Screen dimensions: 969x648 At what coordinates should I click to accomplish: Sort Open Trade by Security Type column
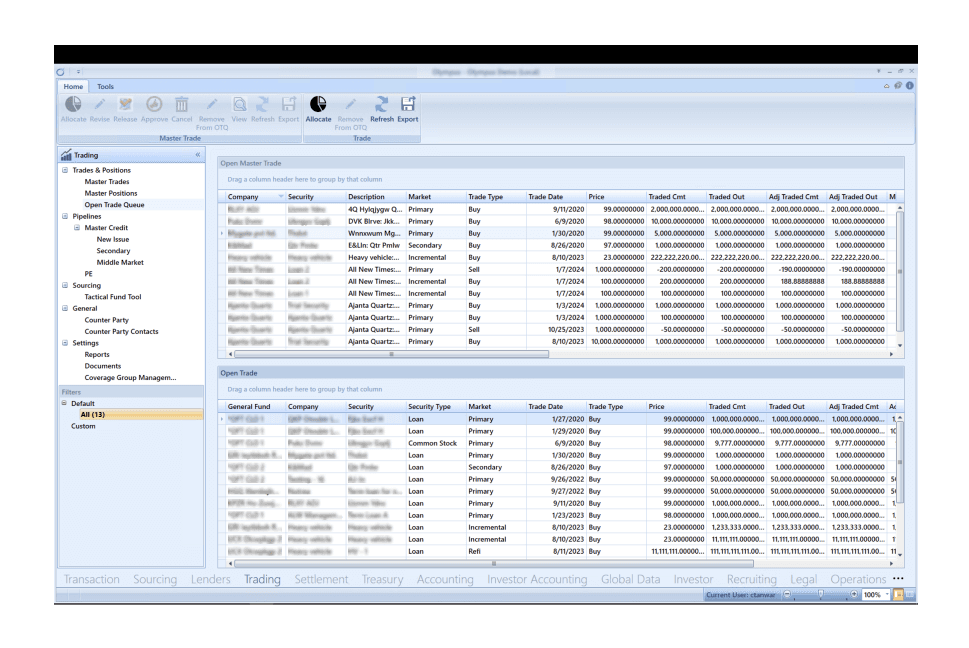point(435,406)
